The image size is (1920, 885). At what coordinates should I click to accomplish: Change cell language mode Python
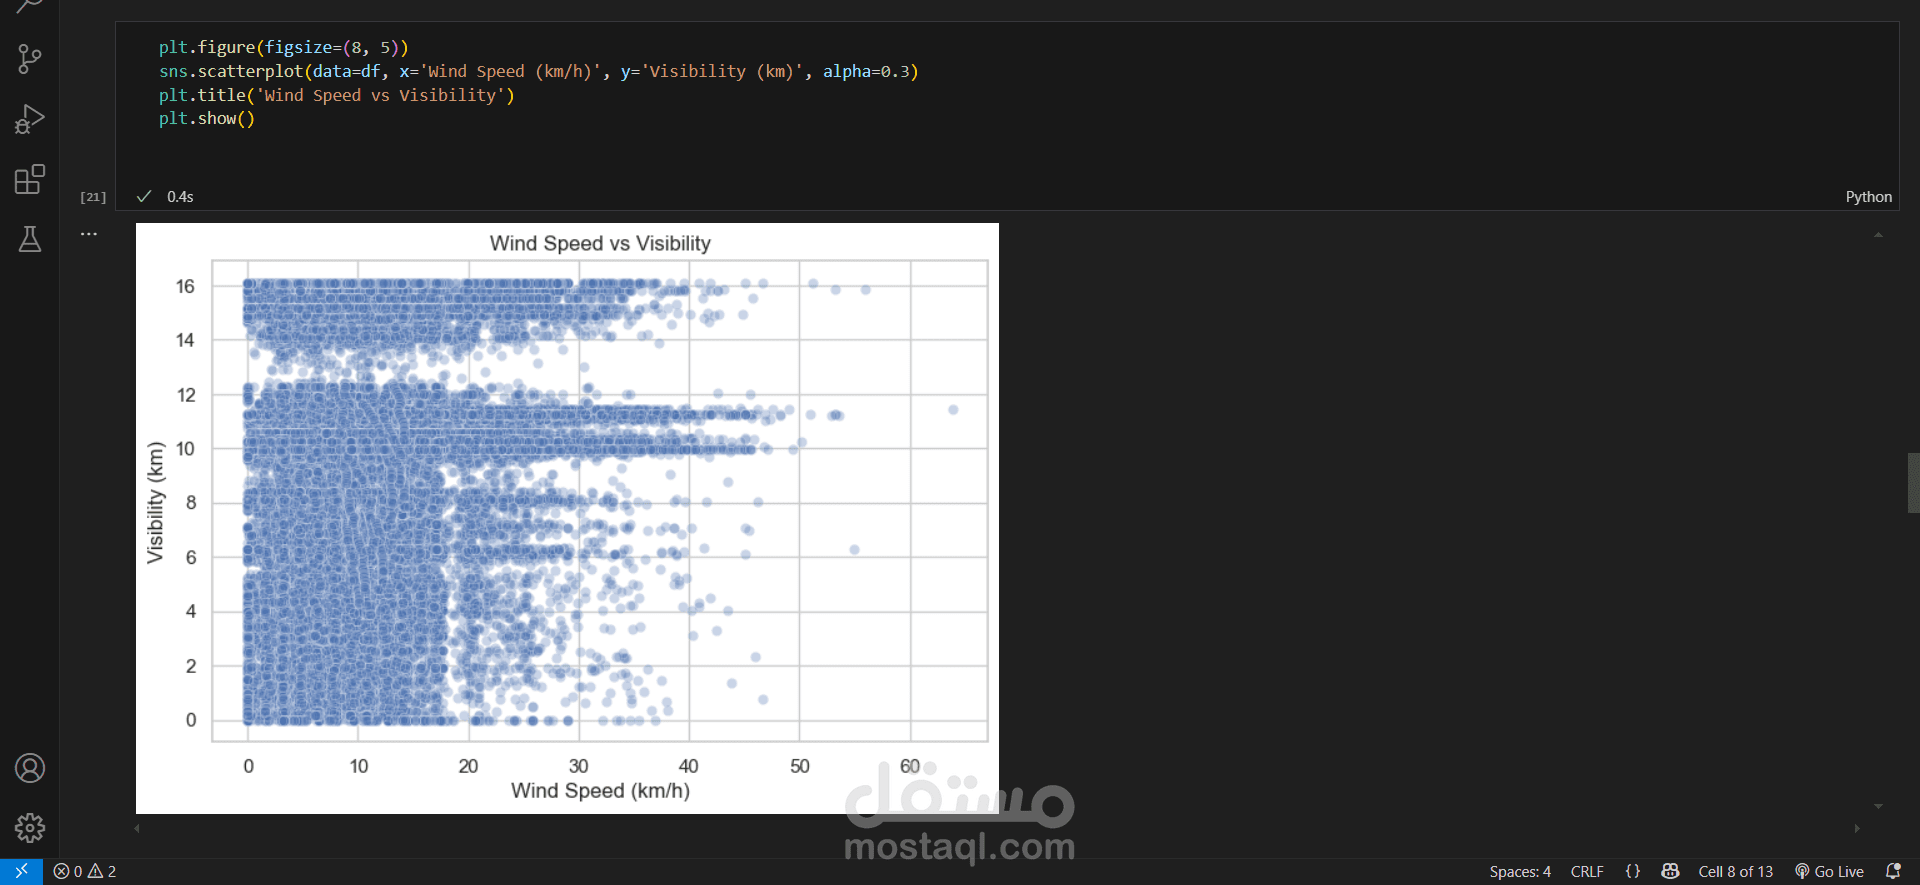(x=1868, y=197)
